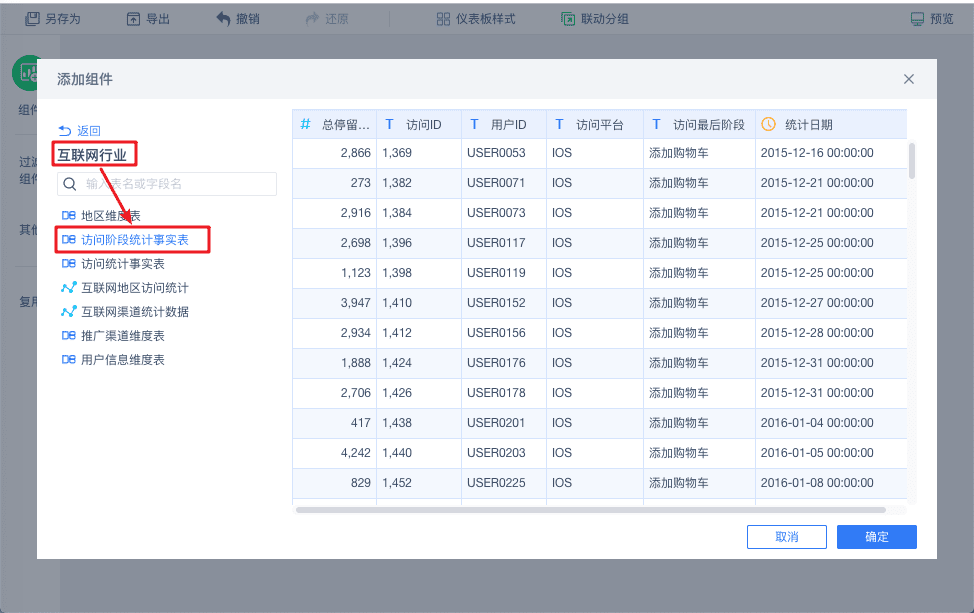The width and height of the screenshot is (974, 613).
Task: Click the date 2015-12-16 00:00:00
Action: click(x=817, y=153)
